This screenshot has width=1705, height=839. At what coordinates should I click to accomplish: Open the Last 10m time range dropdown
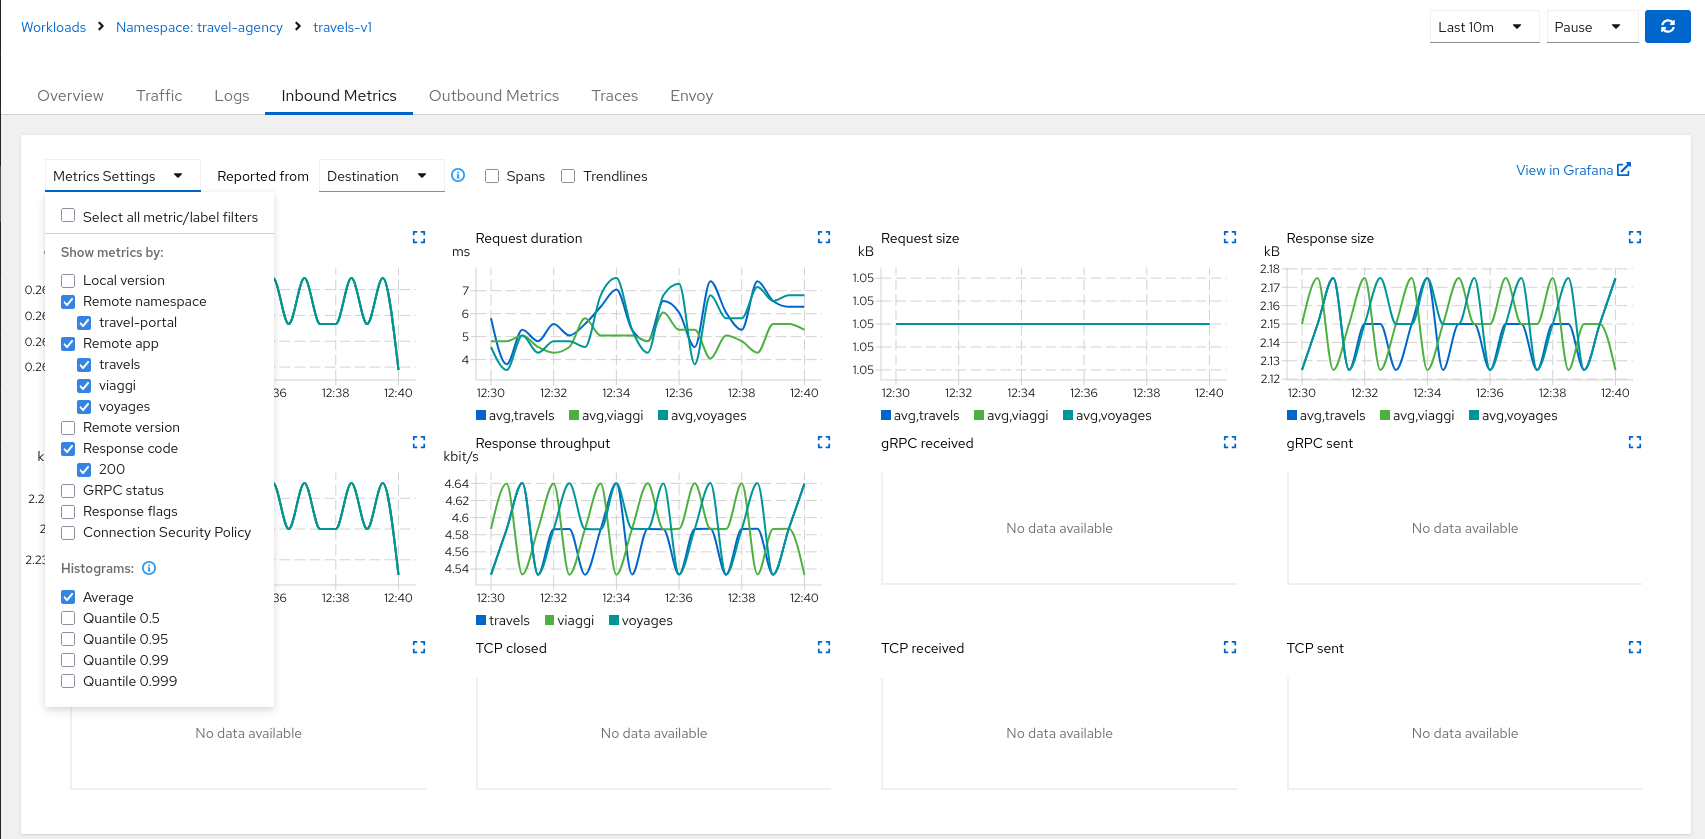[x=1483, y=27]
